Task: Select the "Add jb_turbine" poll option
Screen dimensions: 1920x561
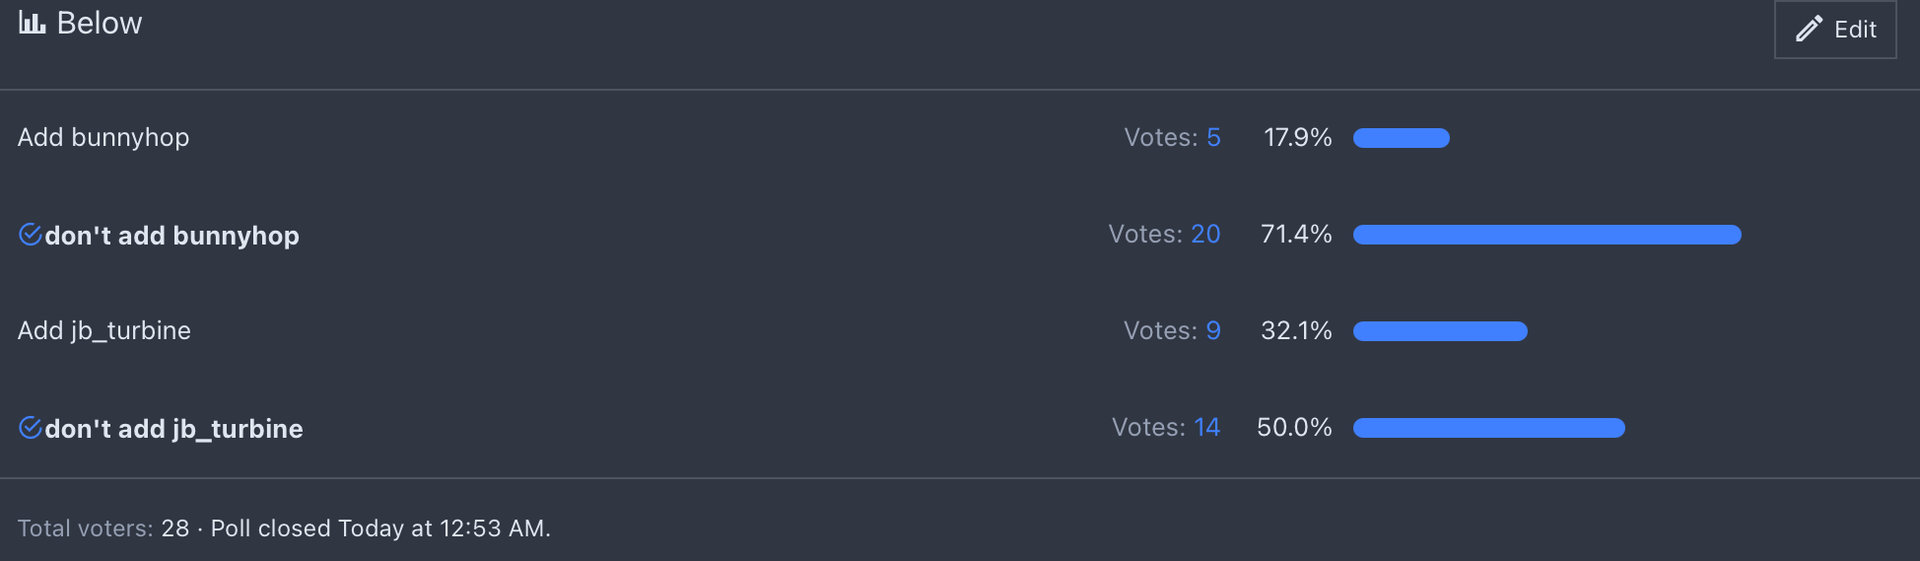Action: [104, 330]
